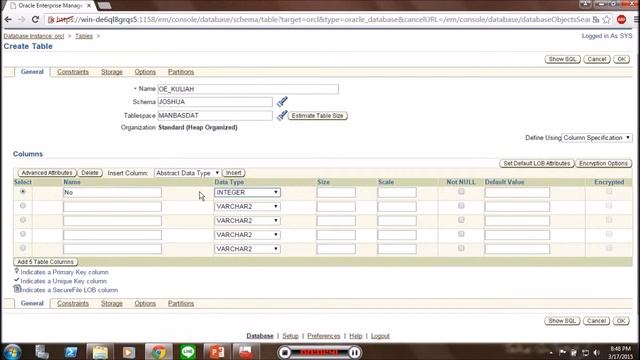Screen dimensions: 640x360
Task: Click the column name field containing No
Action: click(x=112, y=192)
